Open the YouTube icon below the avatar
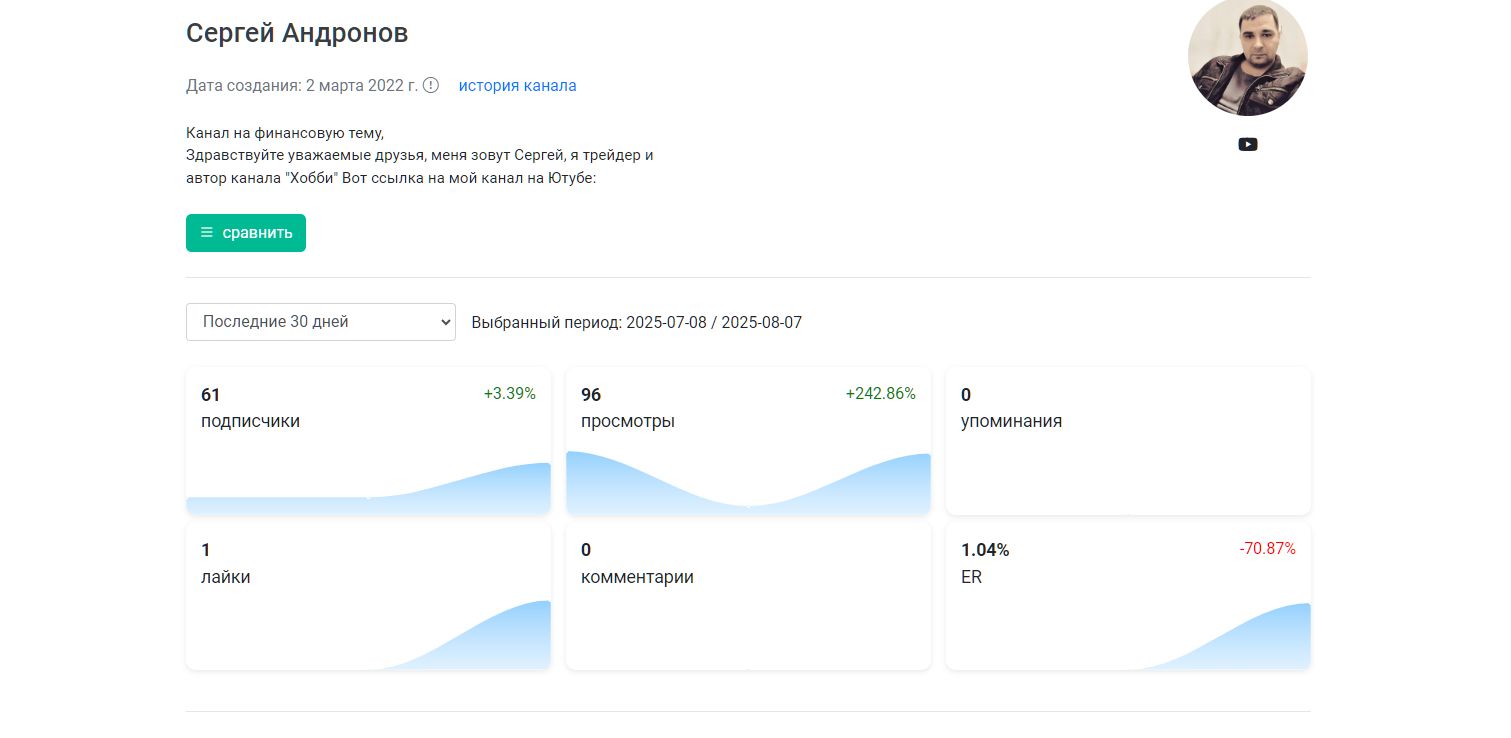The width and height of the screenshot is (1511, 738). click(1247, 144)
